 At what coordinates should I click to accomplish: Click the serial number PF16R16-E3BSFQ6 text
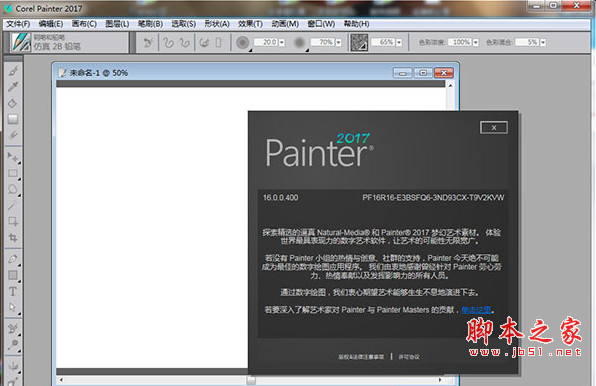point(433,198)
